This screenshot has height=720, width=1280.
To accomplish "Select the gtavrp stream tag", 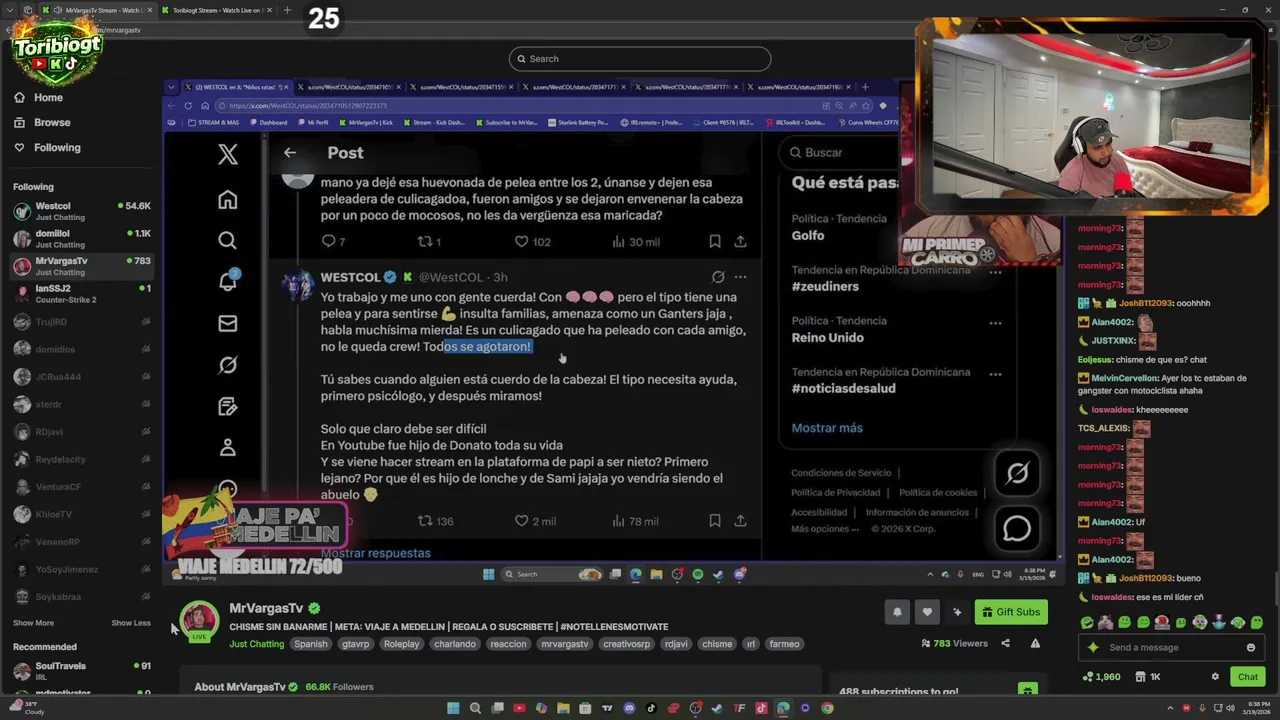I will (356, 644).
